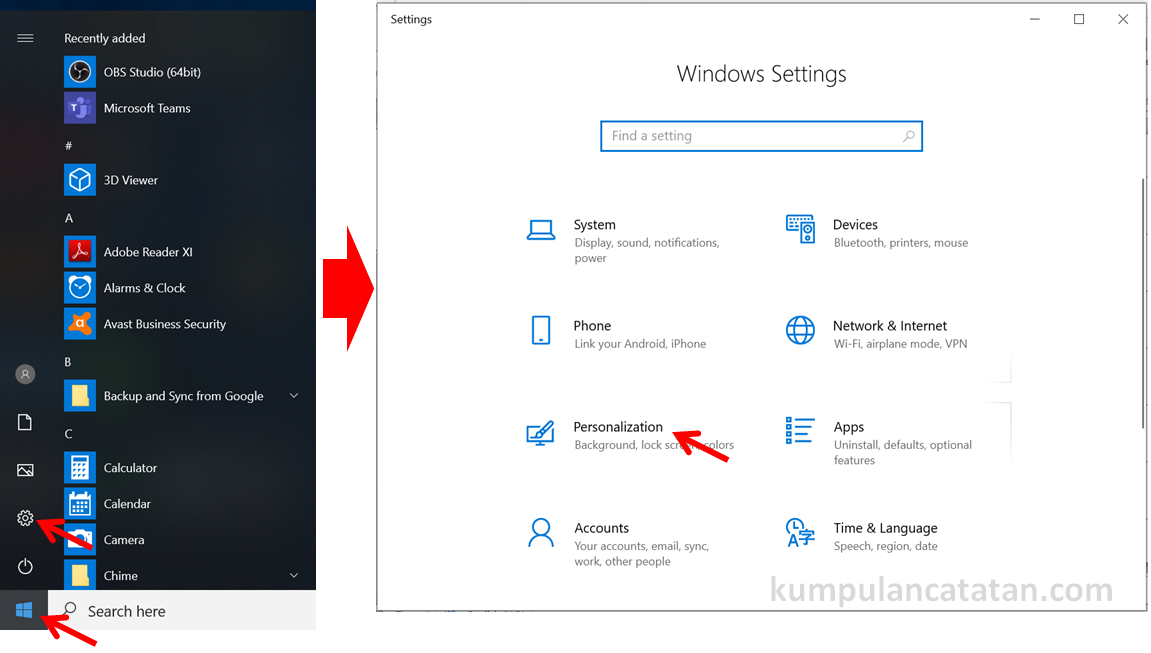Open the Camera app icon
Screen dimensions: 1151x653
pyautogui.click(x=79, y=539)
